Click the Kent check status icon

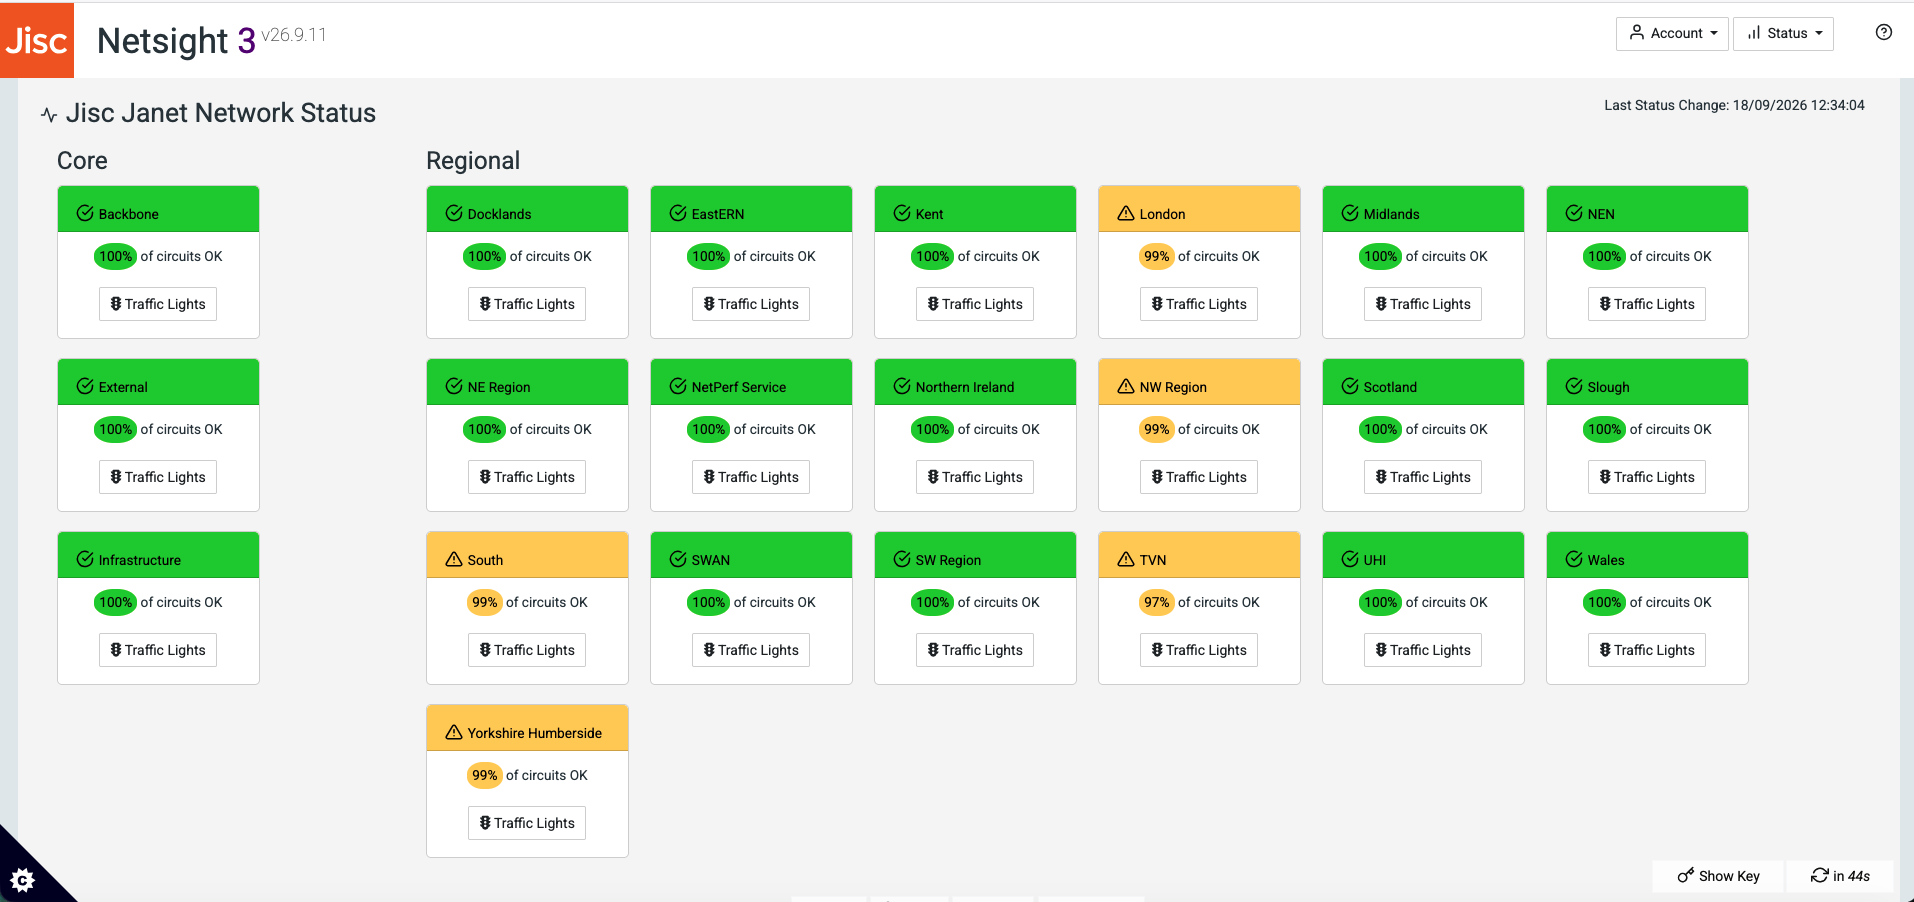click(902, 213)
